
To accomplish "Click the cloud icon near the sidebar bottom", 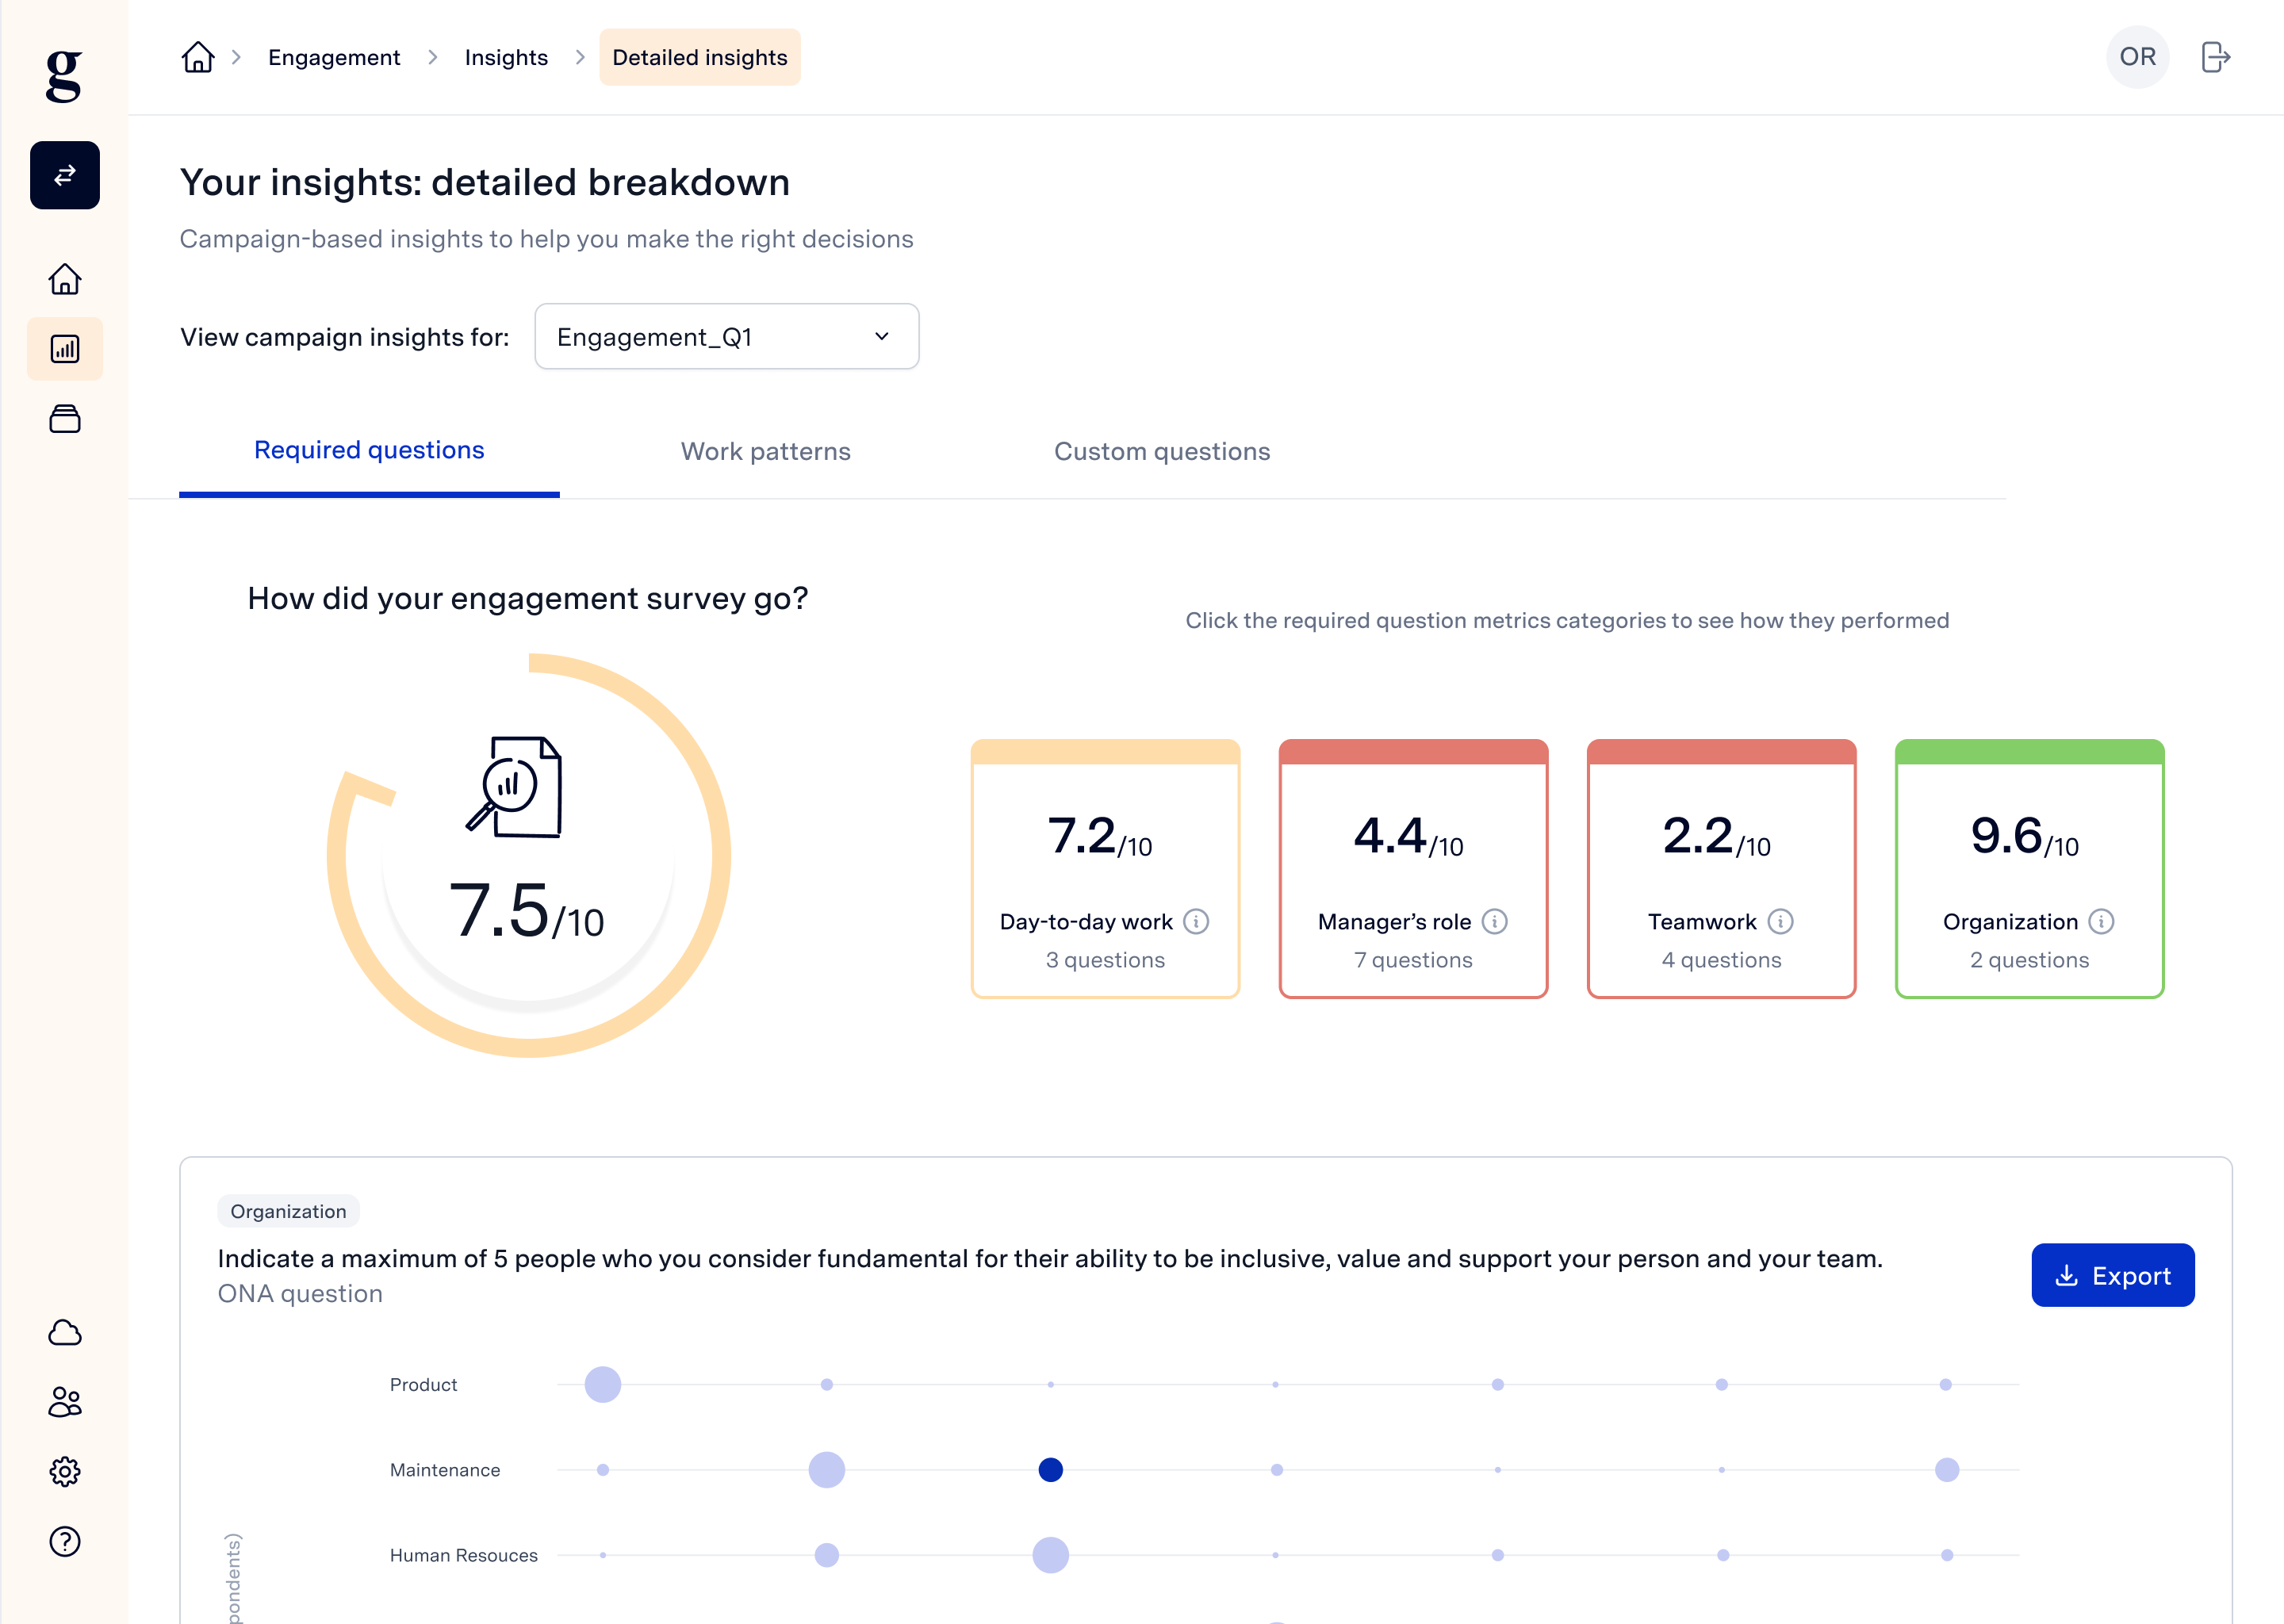I will [x=64, y=1332].
